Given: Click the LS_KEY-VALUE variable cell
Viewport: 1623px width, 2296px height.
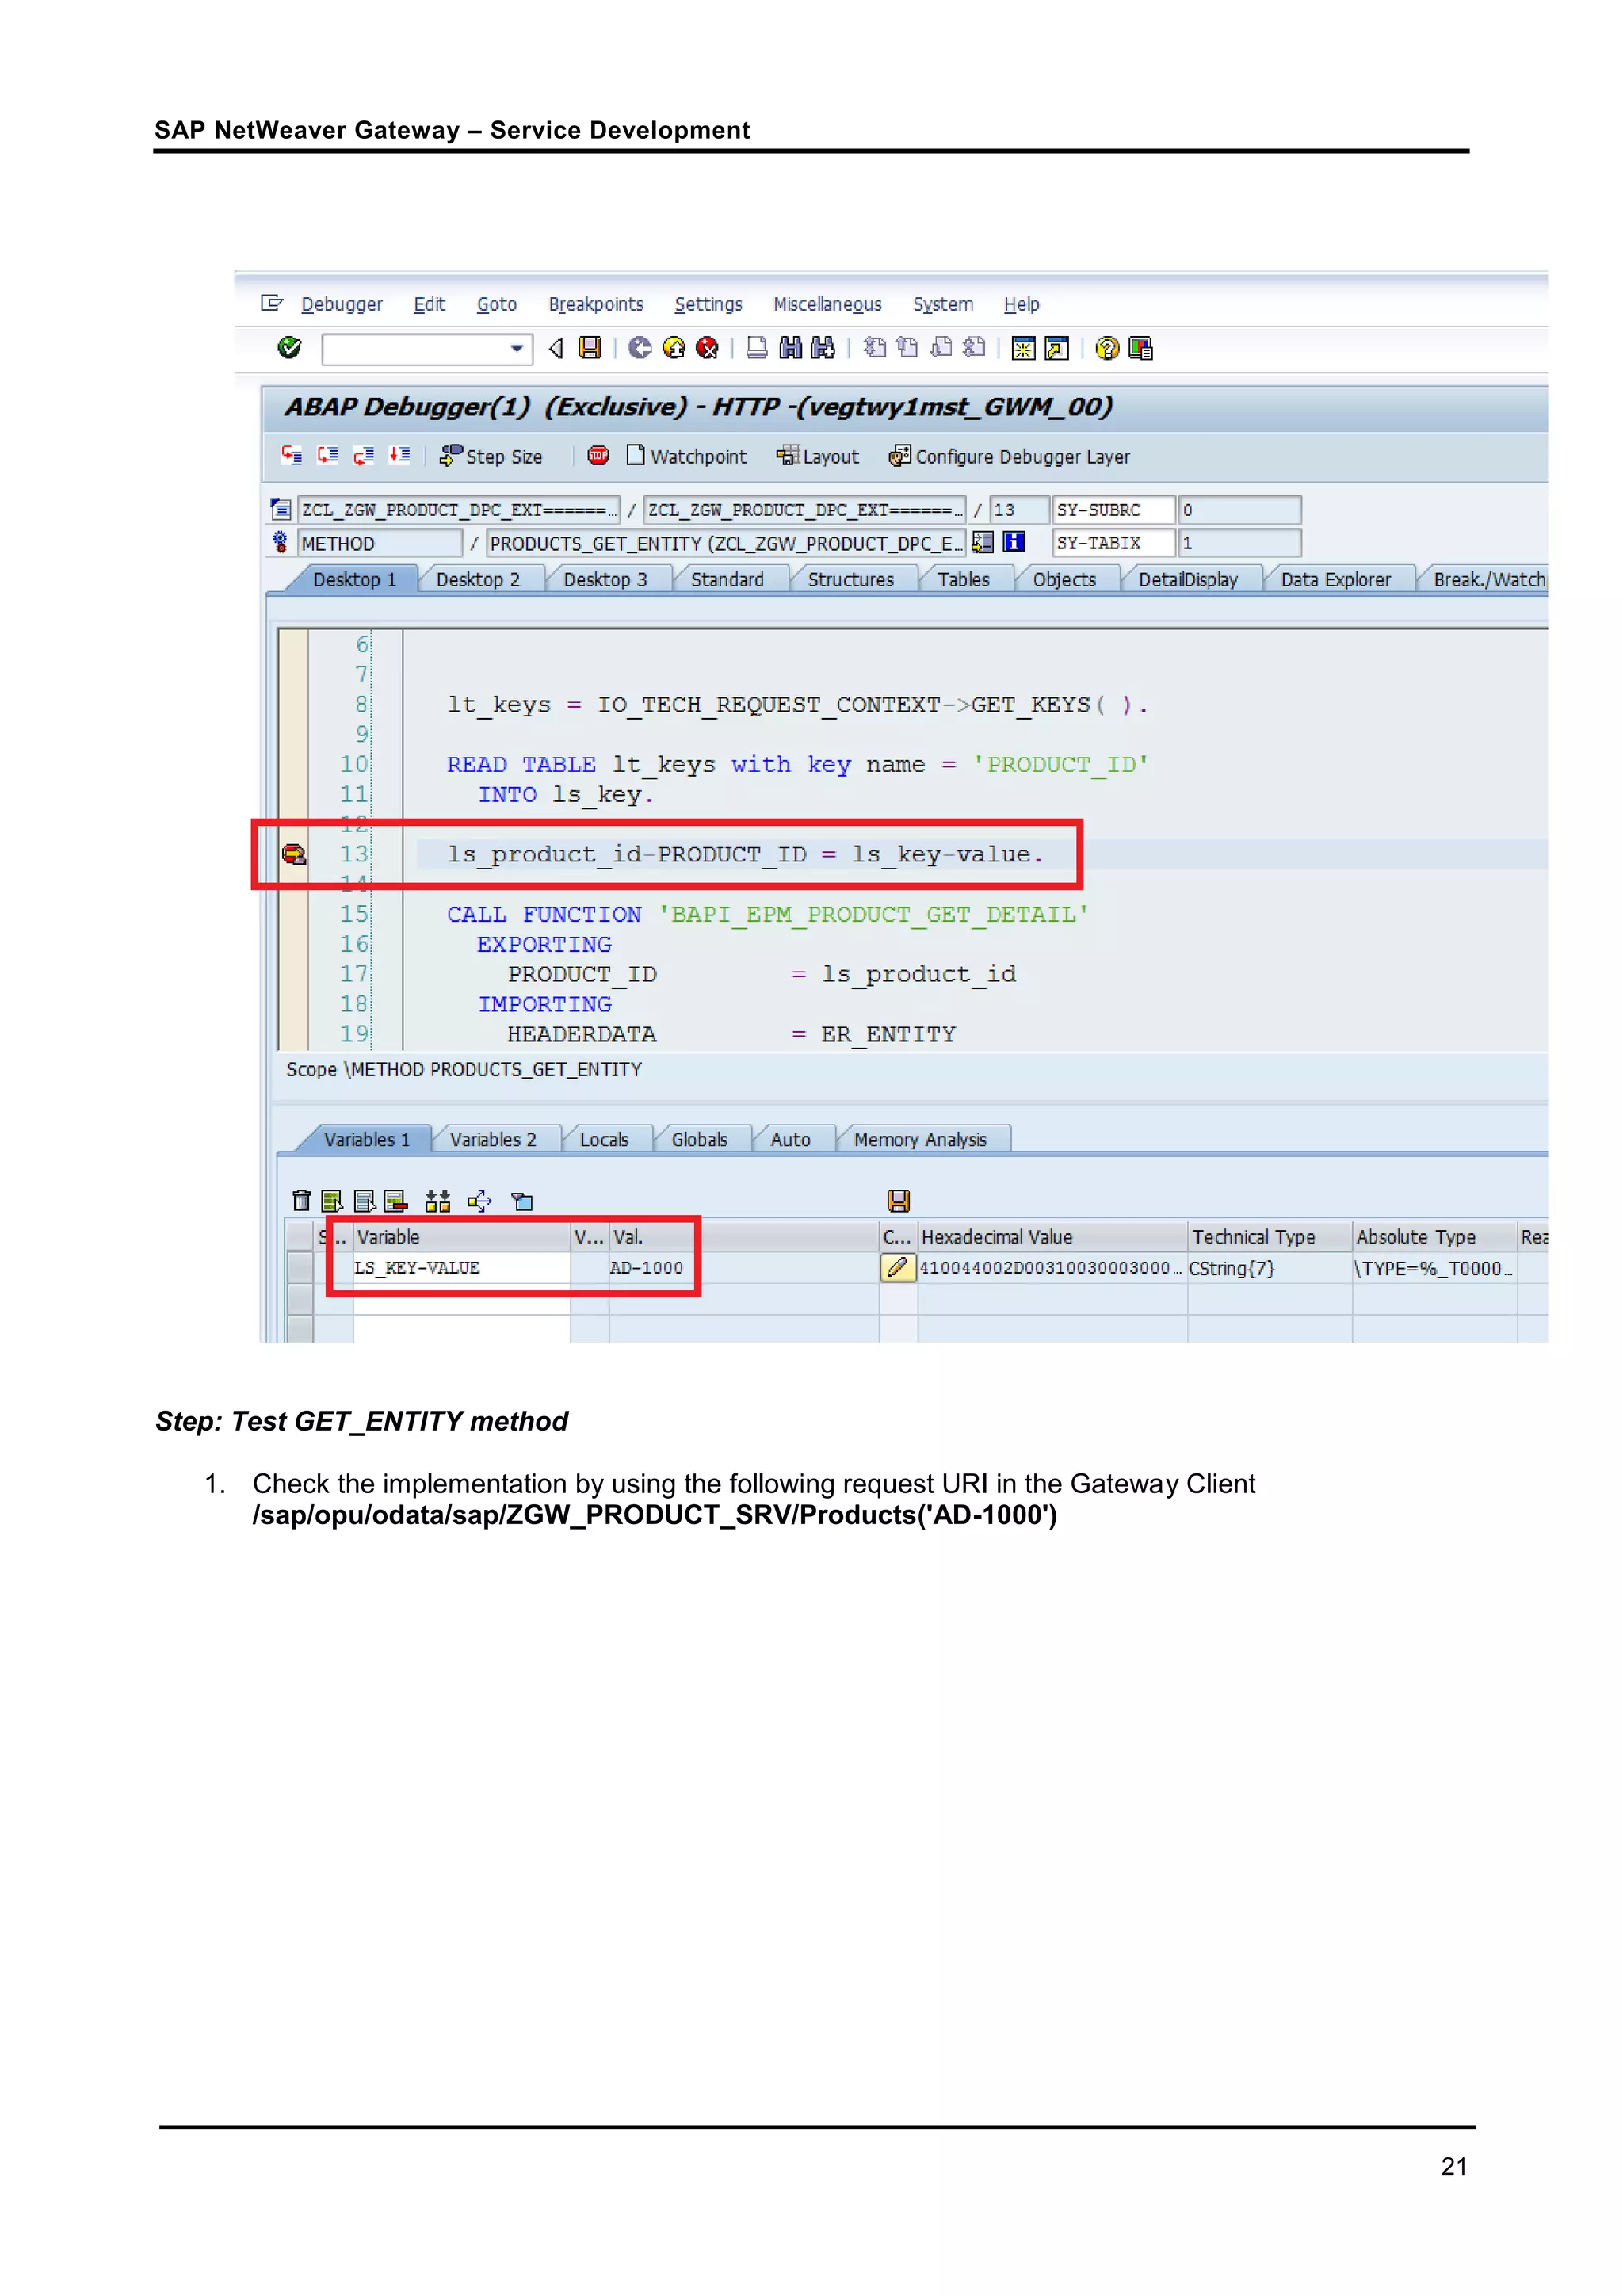Looking at the screenshot, I should 461,1268.
